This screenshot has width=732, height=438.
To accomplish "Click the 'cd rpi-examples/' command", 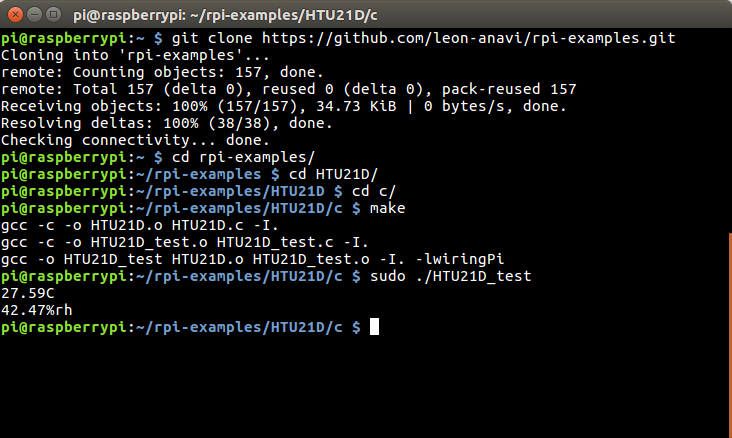I will [x=243, y=157].
